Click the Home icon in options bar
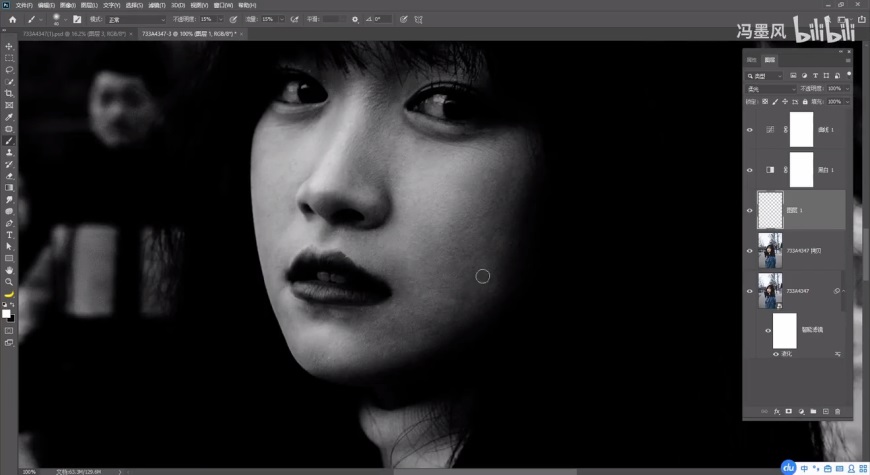The height and width of the screenshot is (475, 870). coord(12,19)
